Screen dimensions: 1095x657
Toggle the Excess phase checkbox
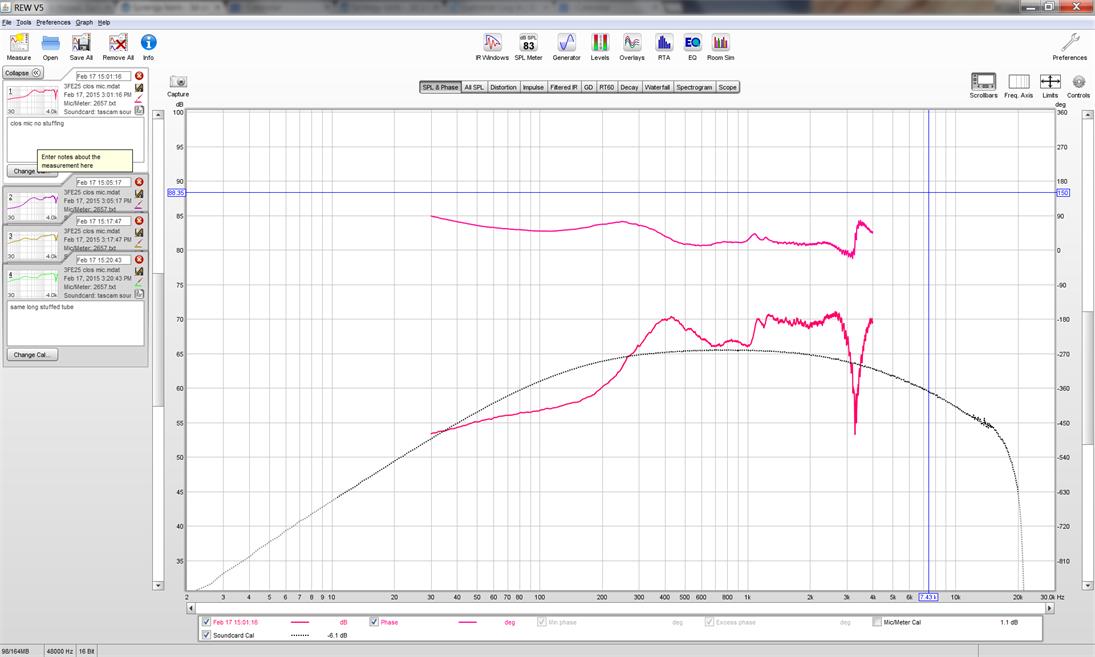click(710, 622)
